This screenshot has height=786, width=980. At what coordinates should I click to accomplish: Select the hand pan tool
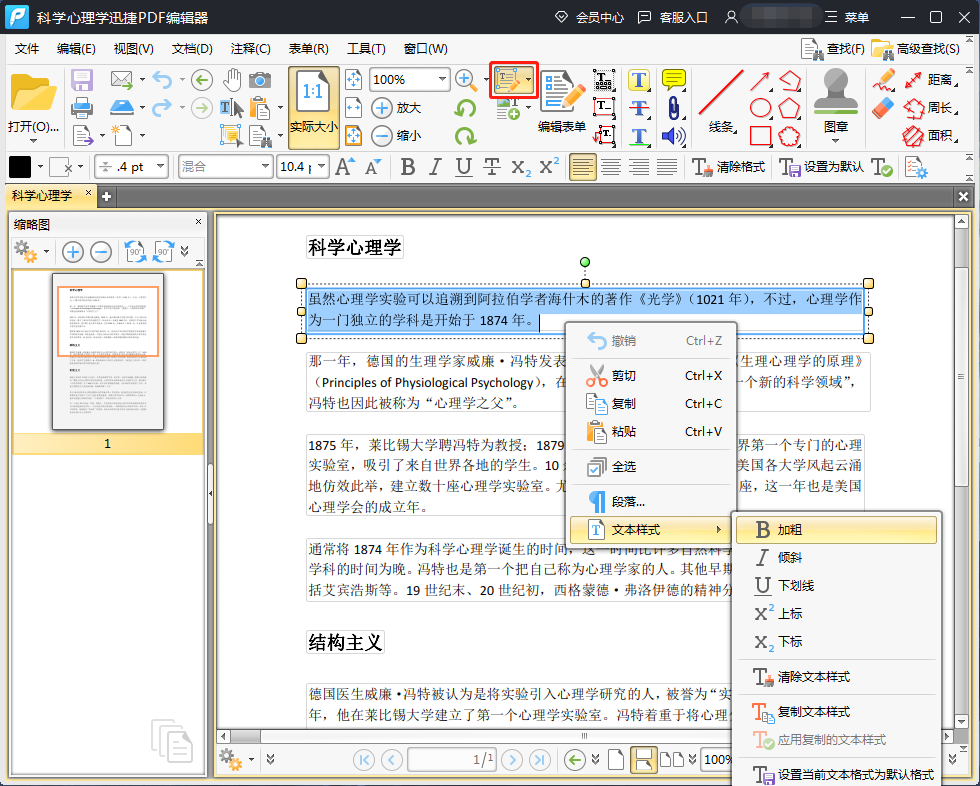(232, 80)
